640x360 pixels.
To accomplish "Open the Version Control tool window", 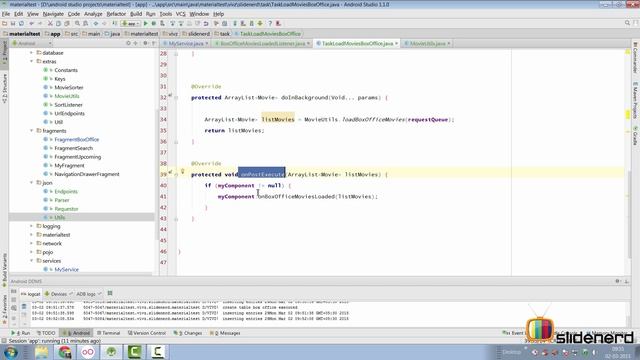I will (147, 333).
